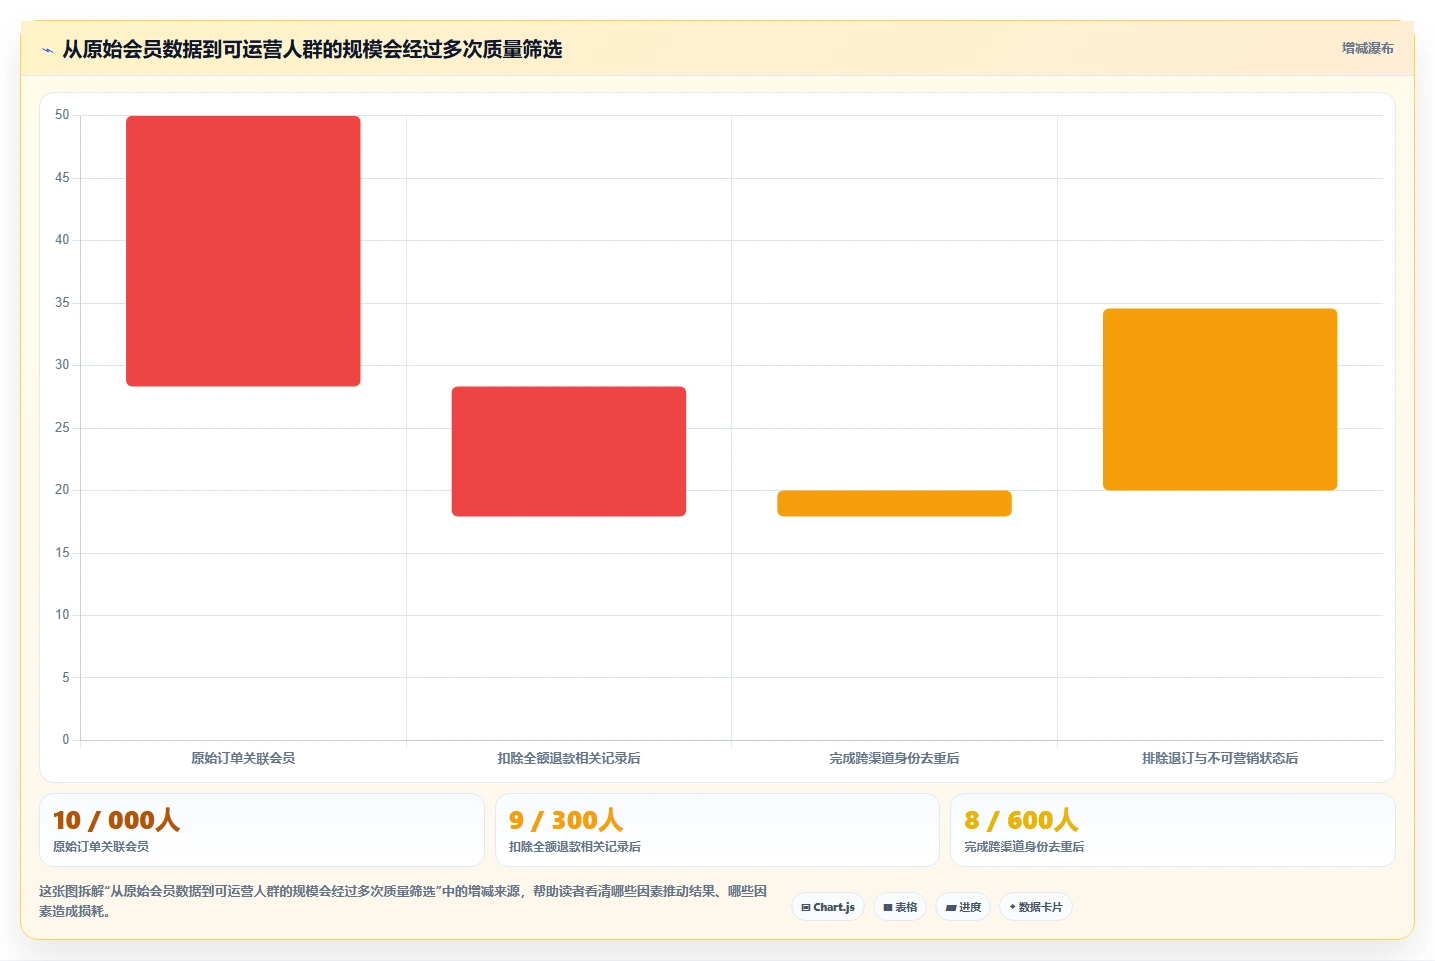This screenshot has width=1435, height=961.
Task: Click the 数据卡片 tag chip
Action: pos(1036,907)
